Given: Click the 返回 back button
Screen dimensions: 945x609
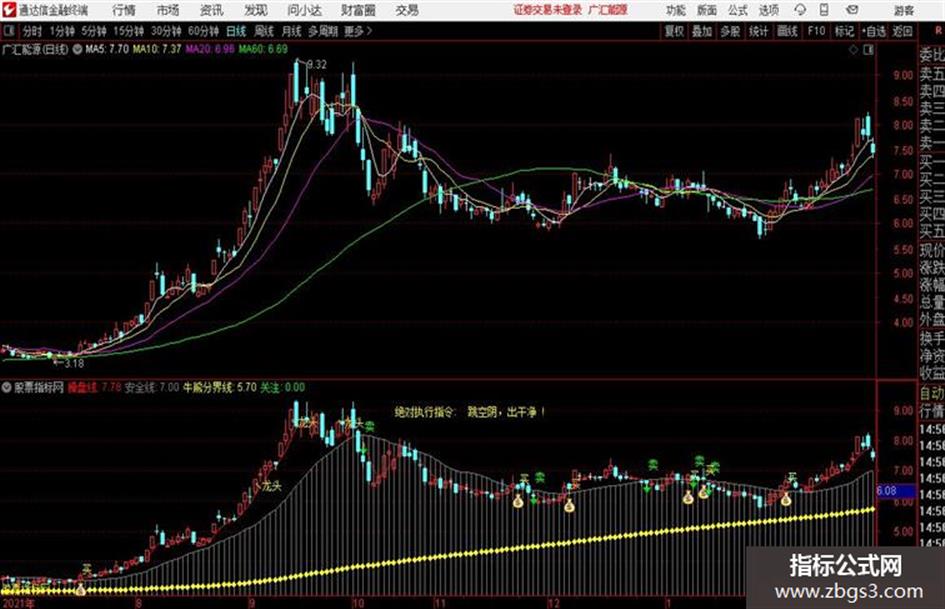Looking at the screenshot, I should coord(902,31).
